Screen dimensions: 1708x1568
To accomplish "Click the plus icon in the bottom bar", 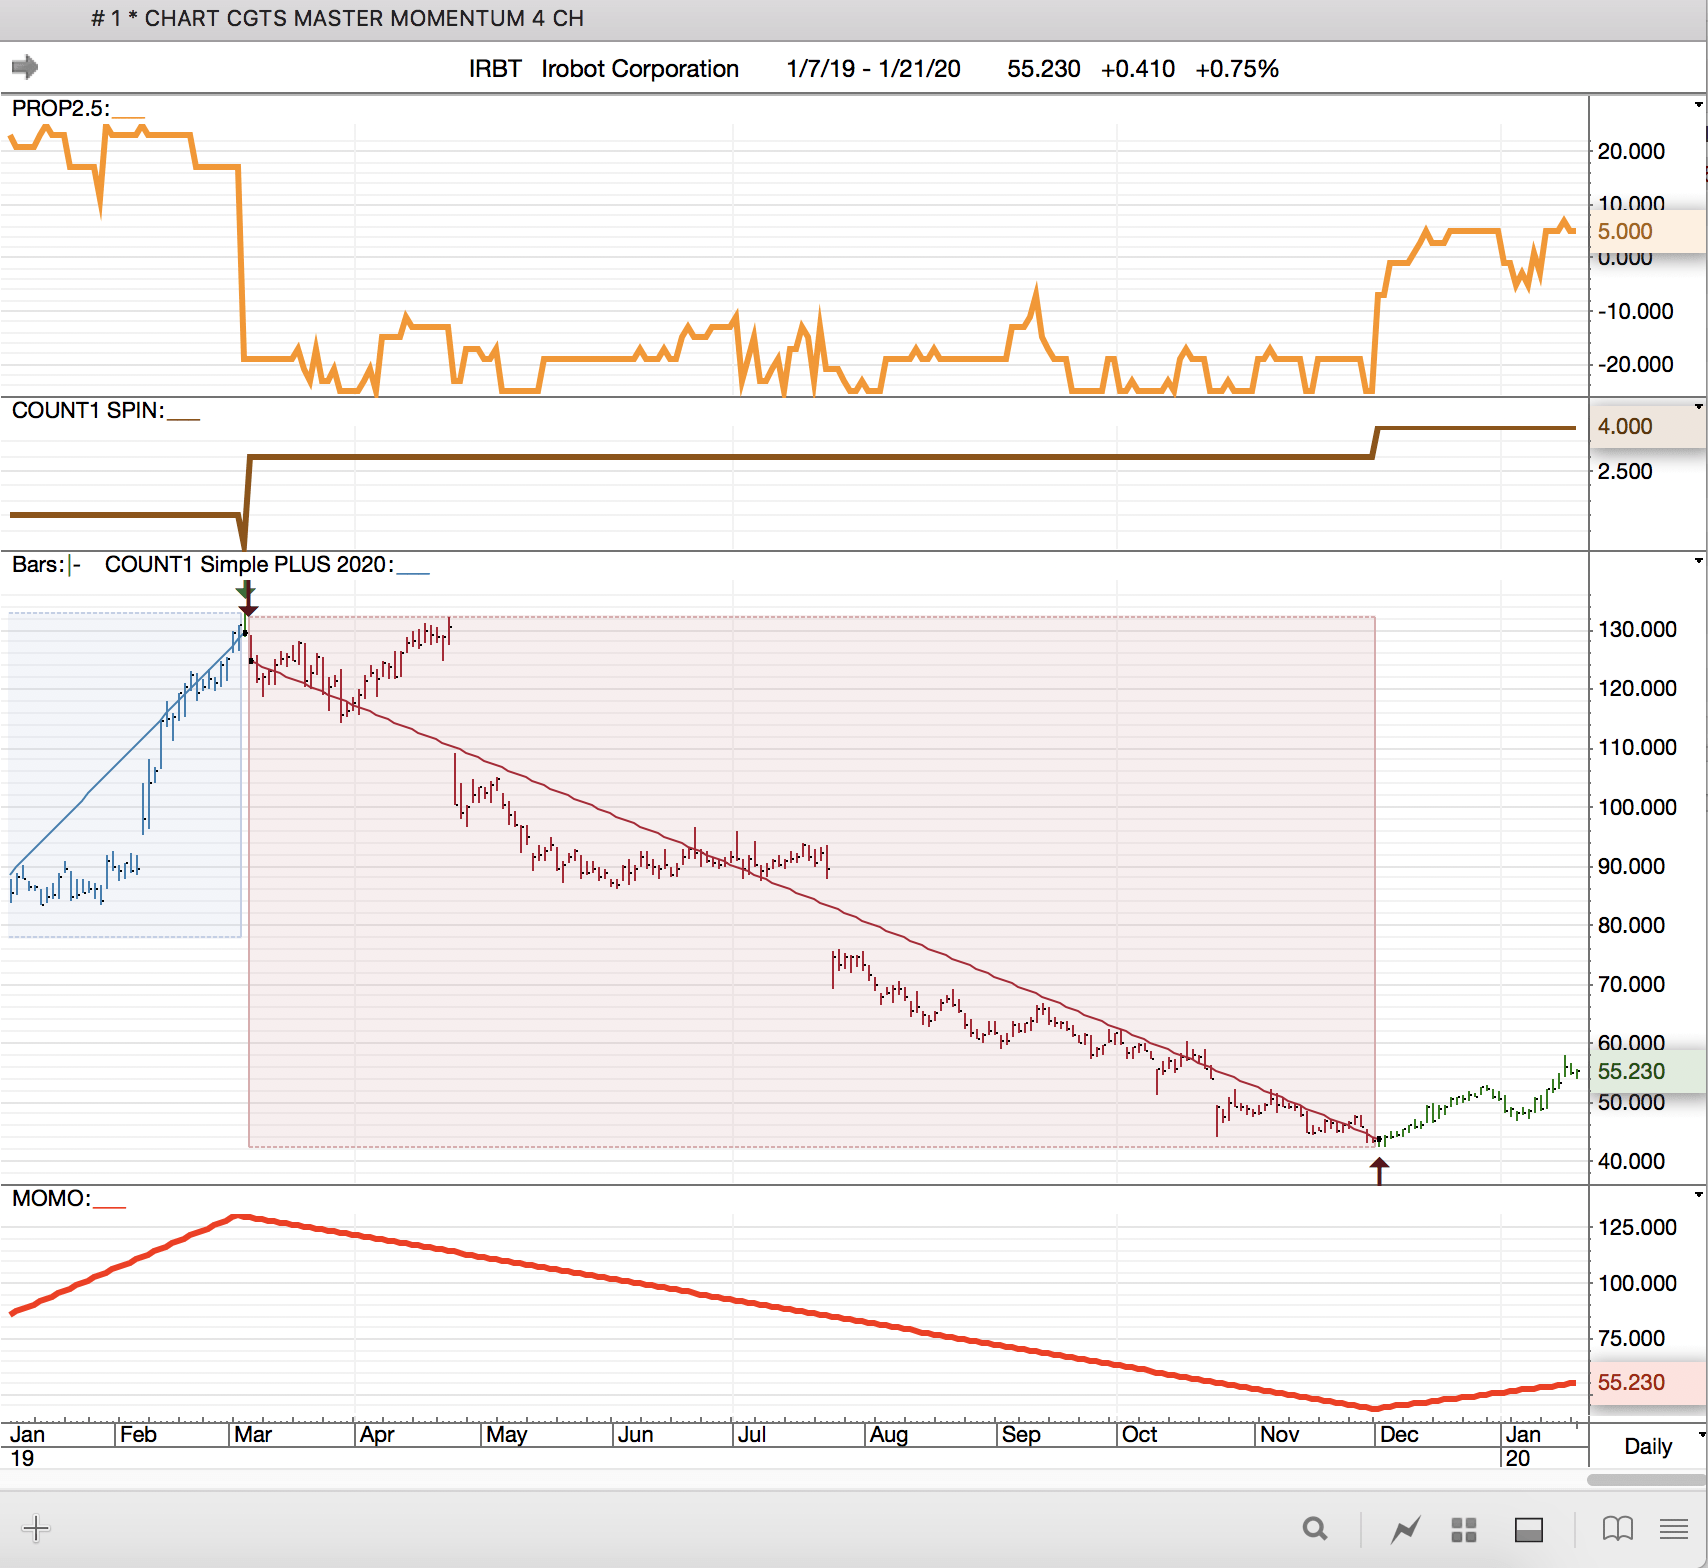I will [x=35, y=1528].
